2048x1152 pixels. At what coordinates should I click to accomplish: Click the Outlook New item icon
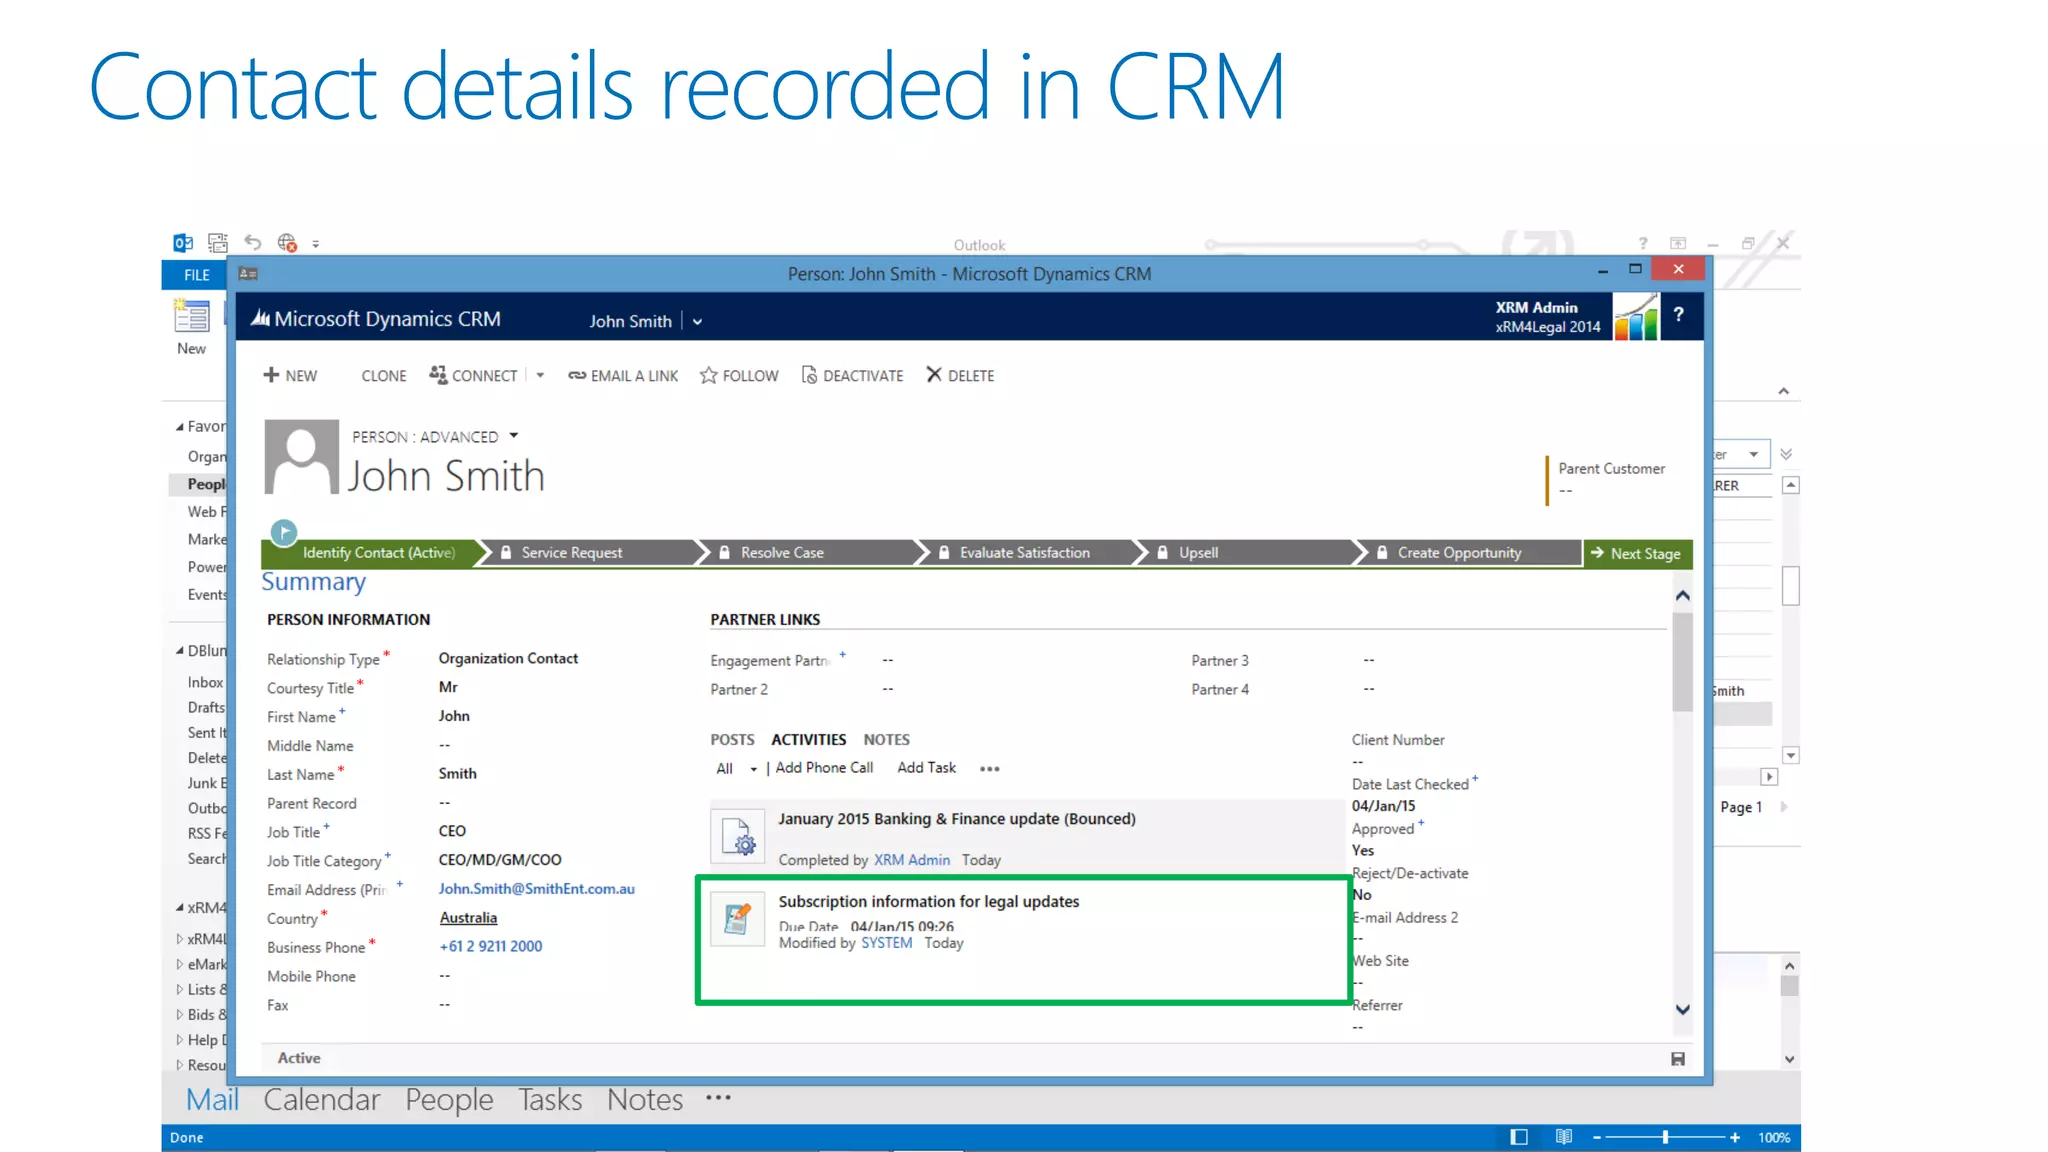tap(191, 316)
